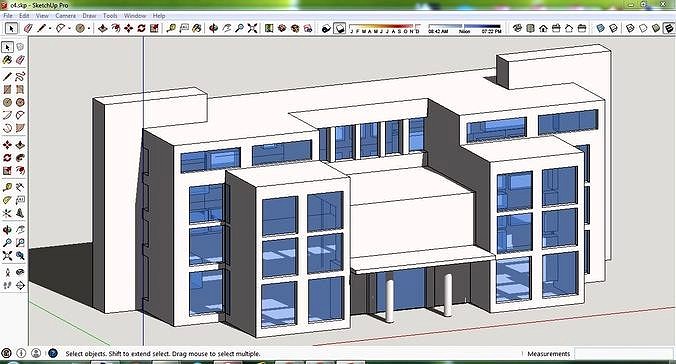Select Zoom Window in the left palette

click(20, 243)
